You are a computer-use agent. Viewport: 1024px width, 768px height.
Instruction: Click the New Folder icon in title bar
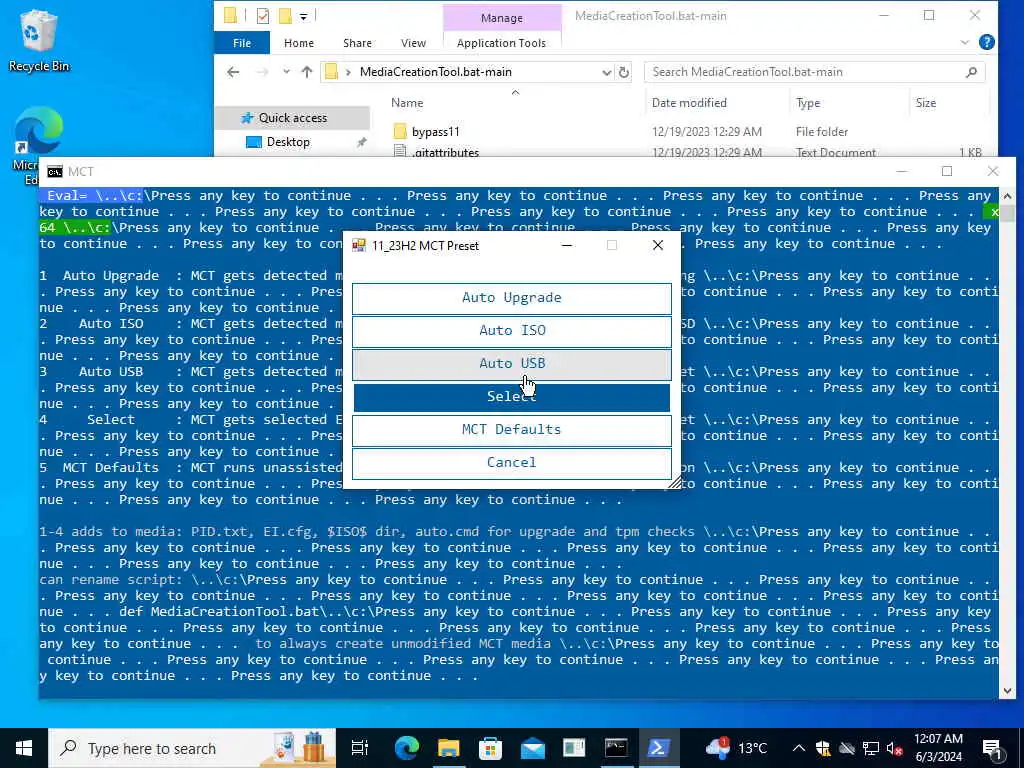click(x=285, y=16)
